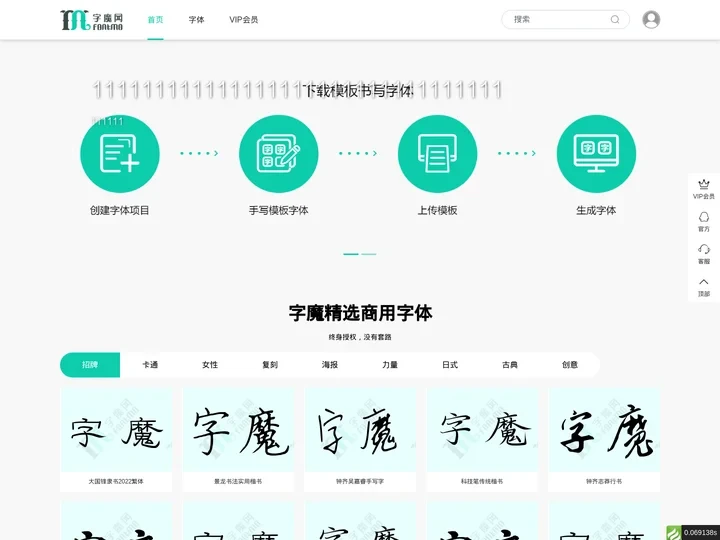Select the 海报 font category tab
Image resolution: width=720 pixels, height=540 pixels.
330,365
